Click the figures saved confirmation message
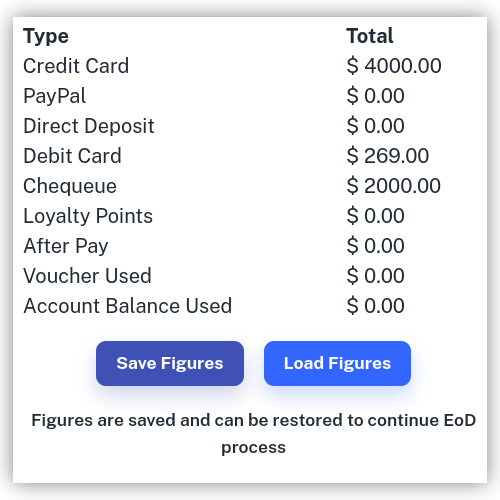The image size is (500, 500). pyautogui.click(x=253, y=433)
